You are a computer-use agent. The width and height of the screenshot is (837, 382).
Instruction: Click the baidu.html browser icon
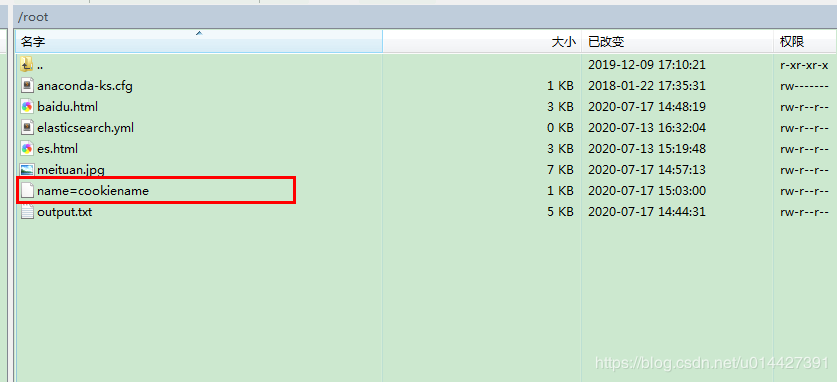27,106
